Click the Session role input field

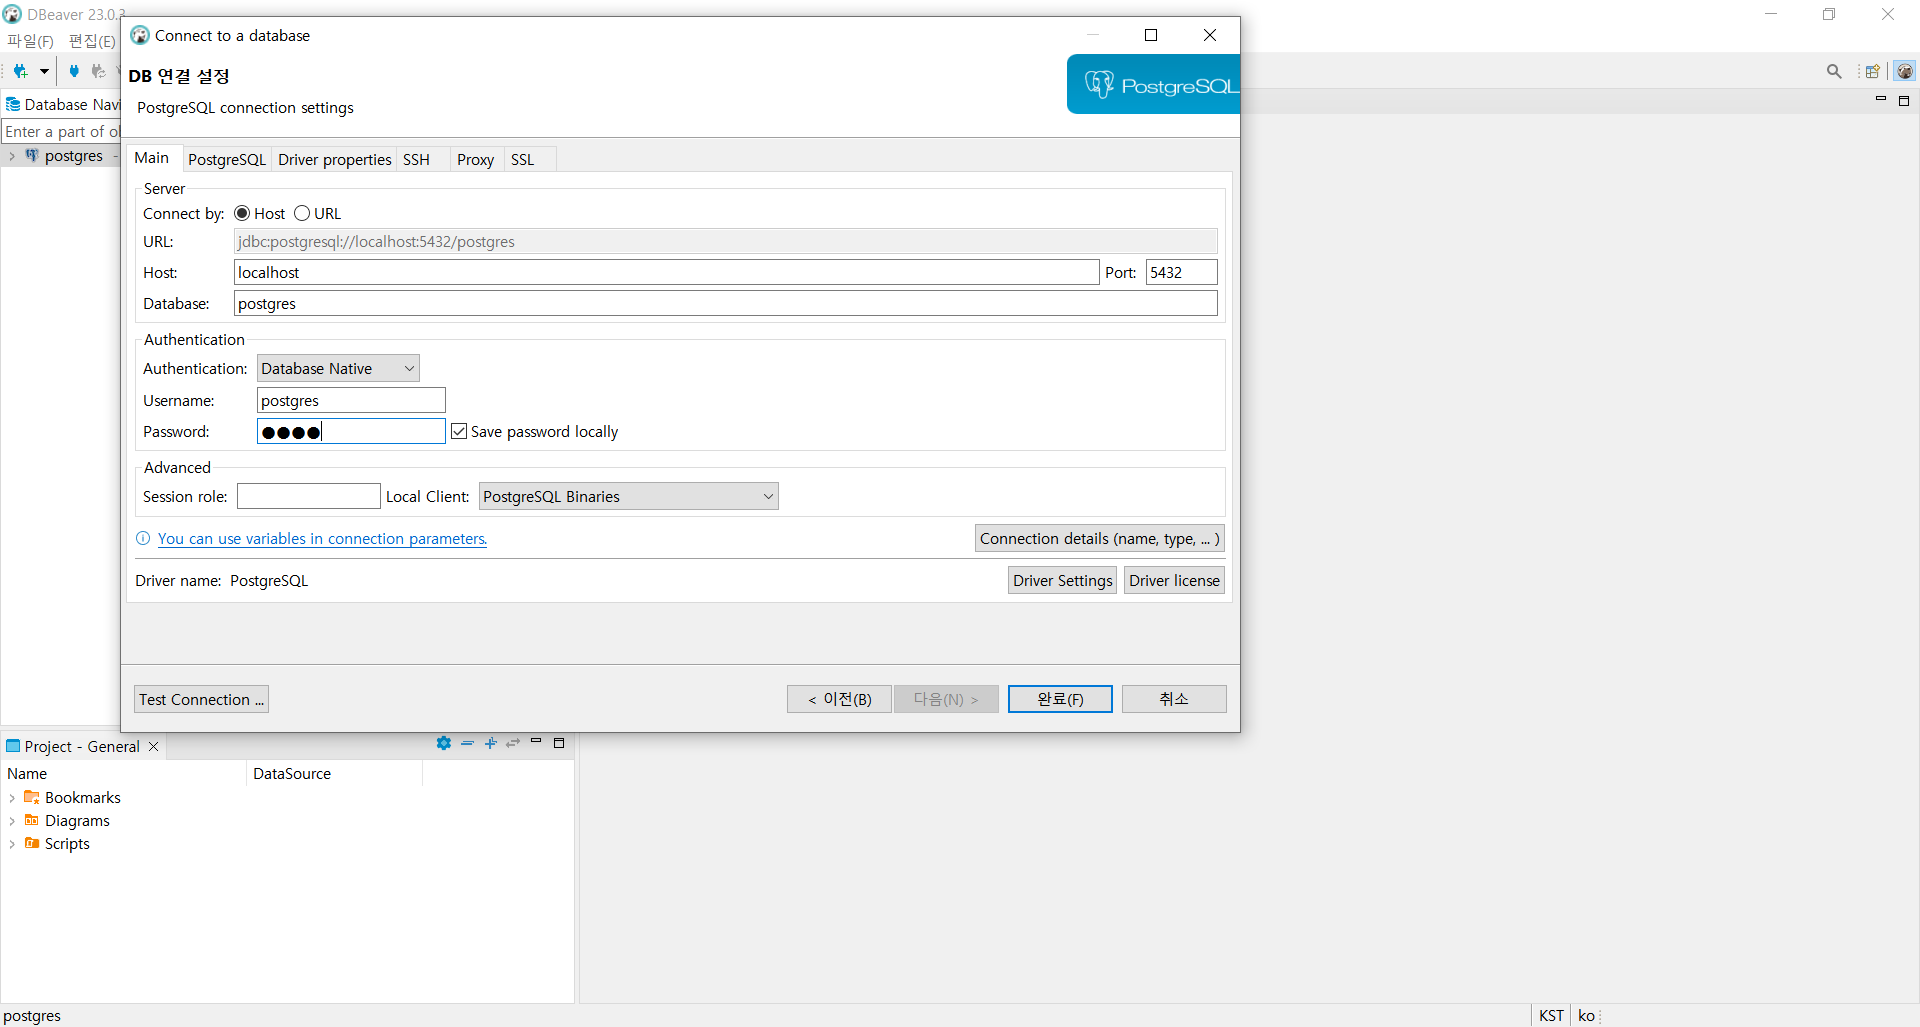click(308, 496)
